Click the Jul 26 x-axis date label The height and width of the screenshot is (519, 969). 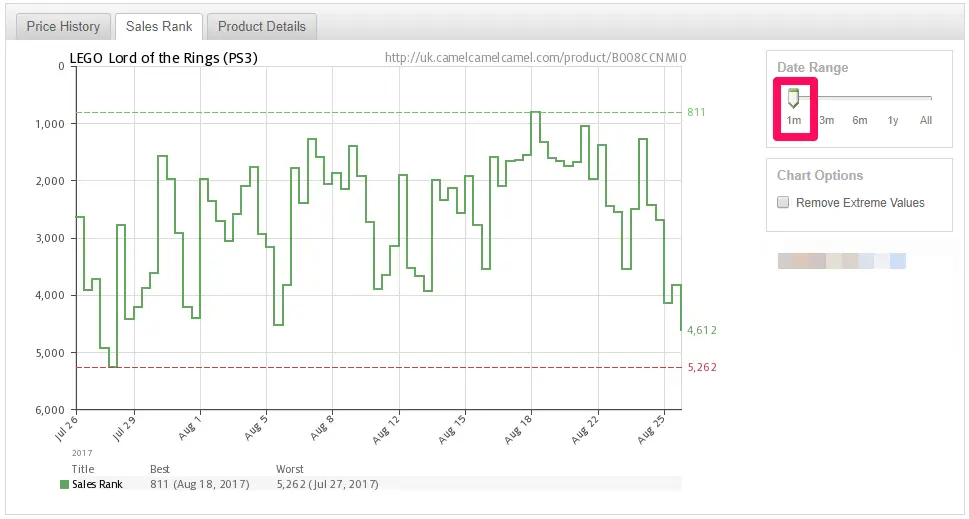68,428
